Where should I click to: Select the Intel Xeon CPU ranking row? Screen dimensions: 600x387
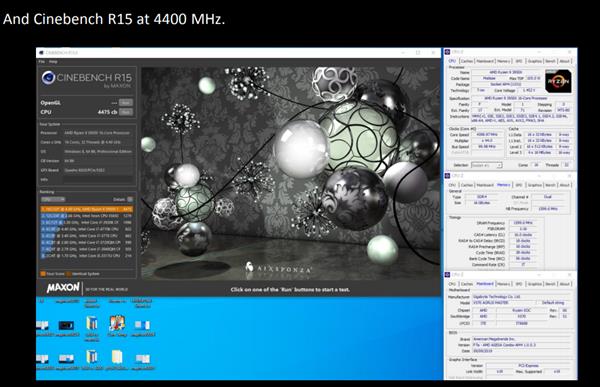tap(87, 216)
